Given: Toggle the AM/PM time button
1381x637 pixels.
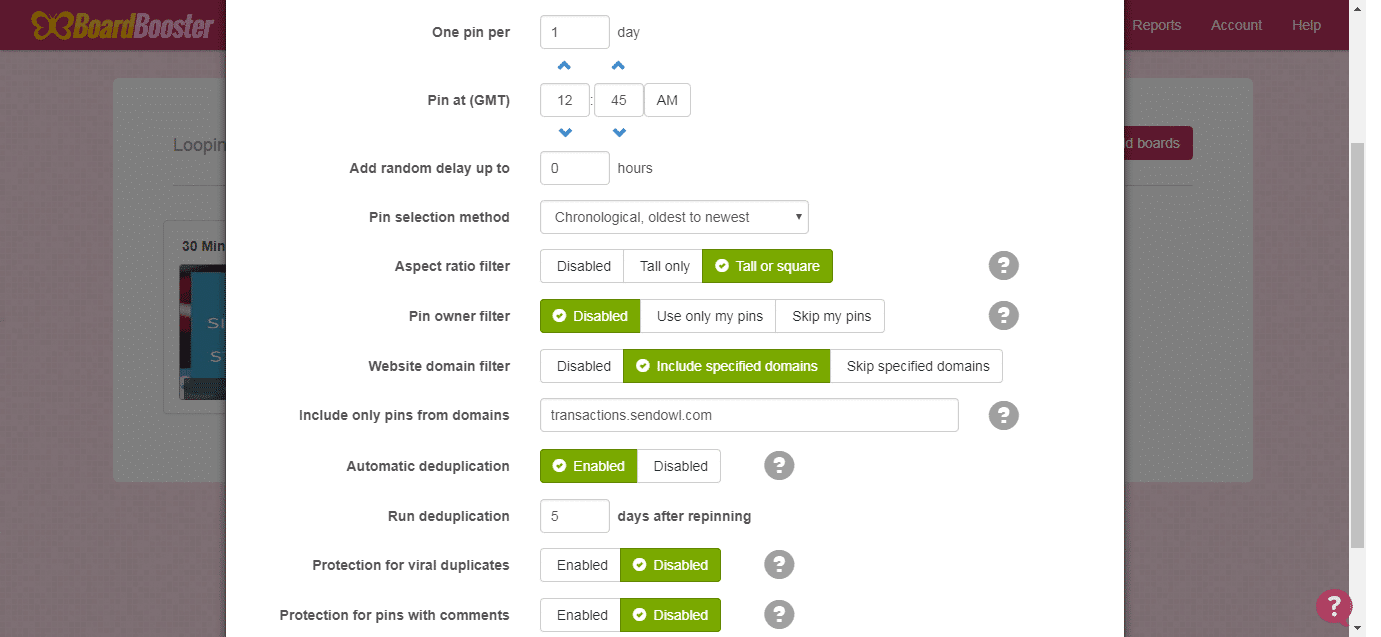Looking at the screenshot, I should click(x=667, y=101).
